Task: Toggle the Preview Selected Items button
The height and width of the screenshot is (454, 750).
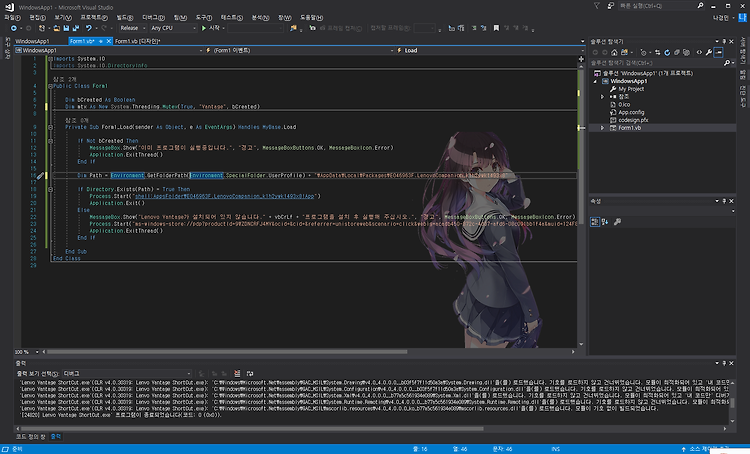Action: point(718,53)
